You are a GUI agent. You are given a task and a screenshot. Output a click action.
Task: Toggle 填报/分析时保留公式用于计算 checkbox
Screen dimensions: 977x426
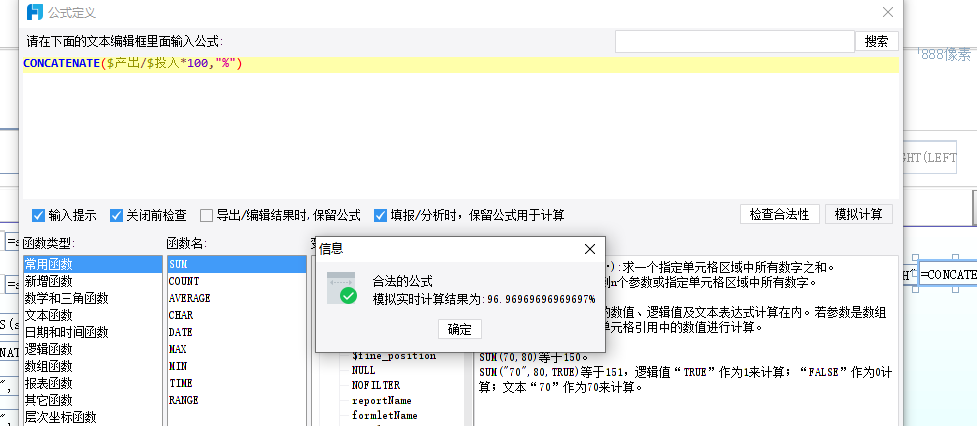(380, 215)
